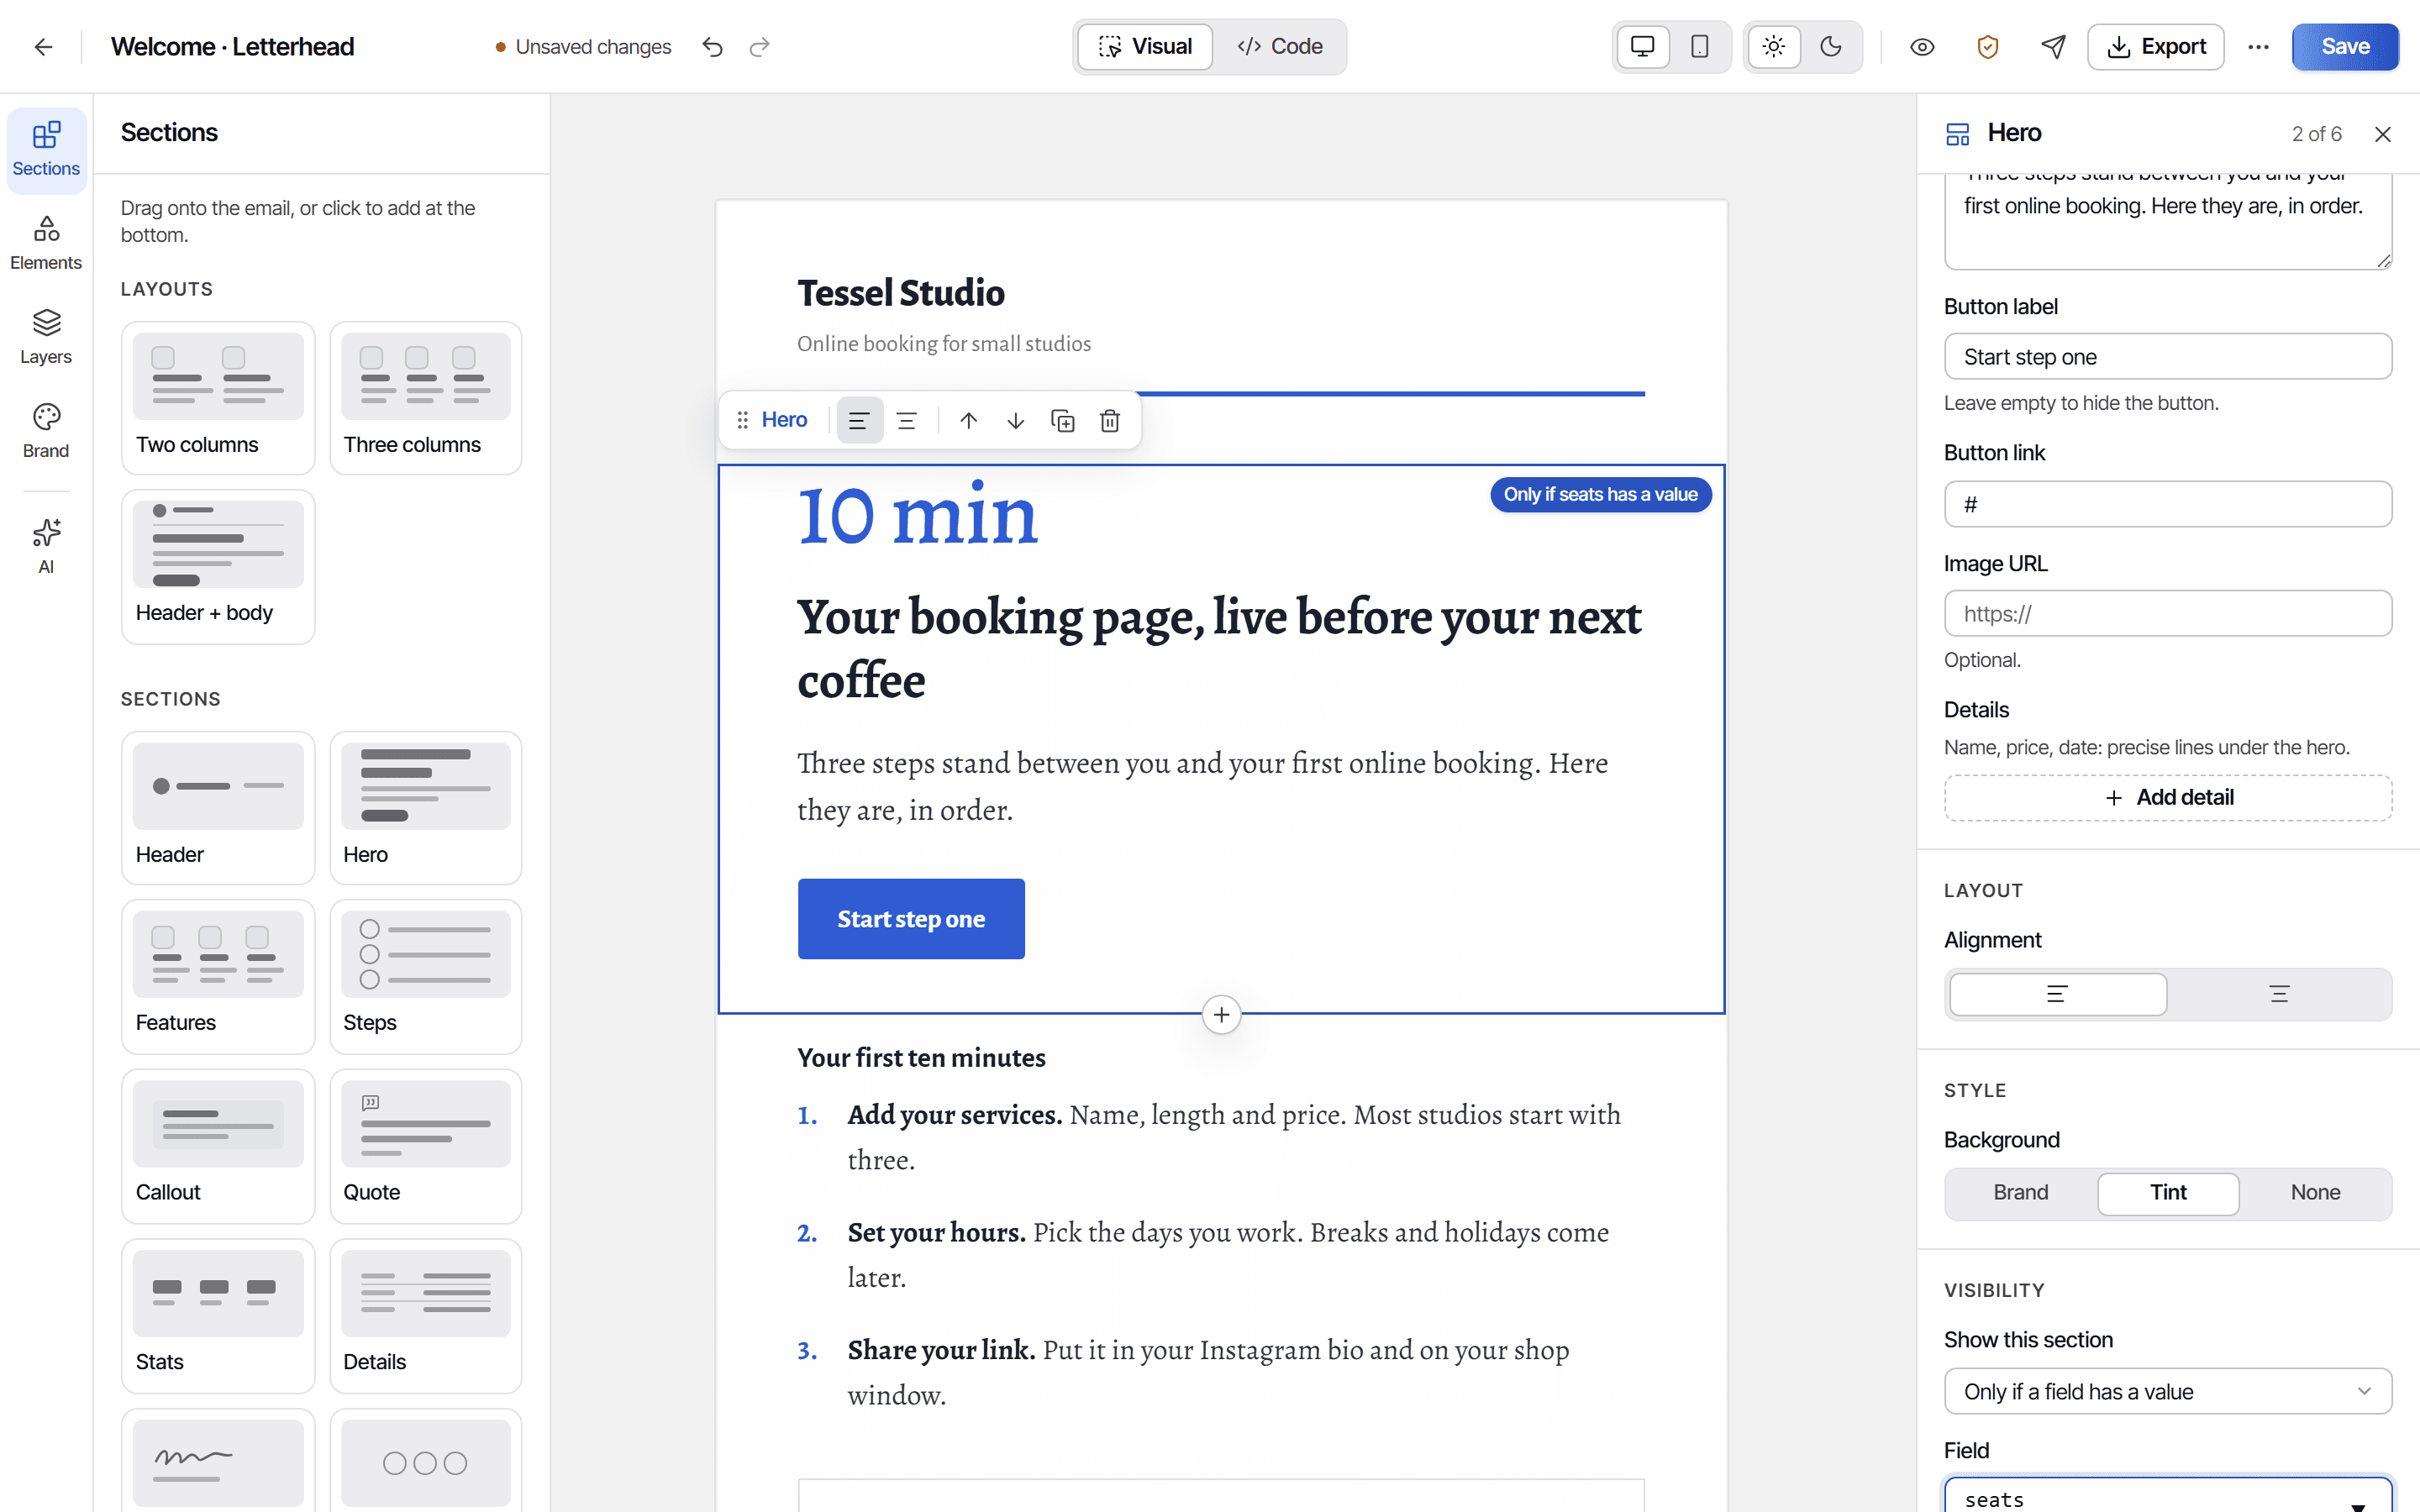Edit the Button link field
The height and width of the screenshot is (1512, 2420).
click(2168, 504)
